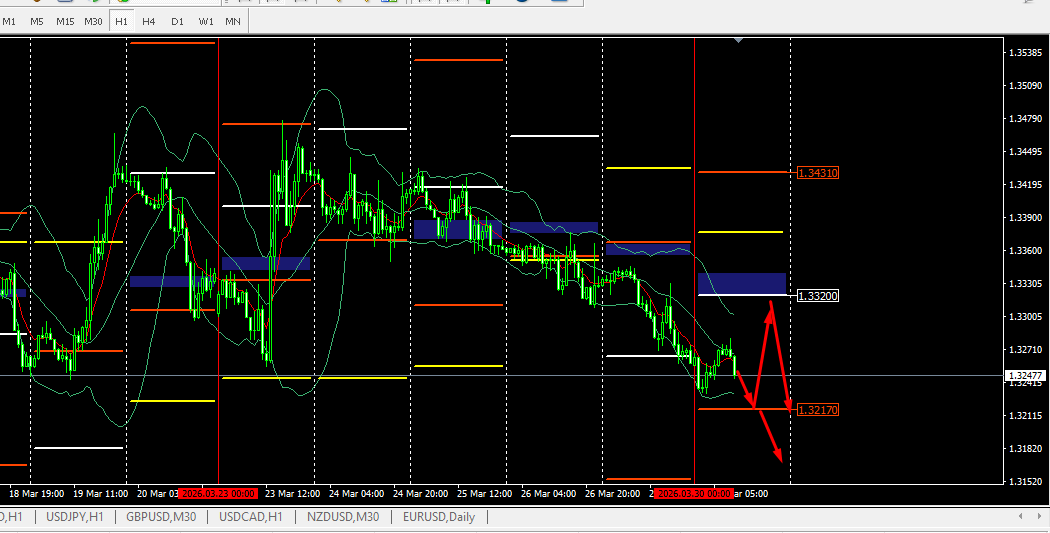Change chart period to D1

[177, 21]
